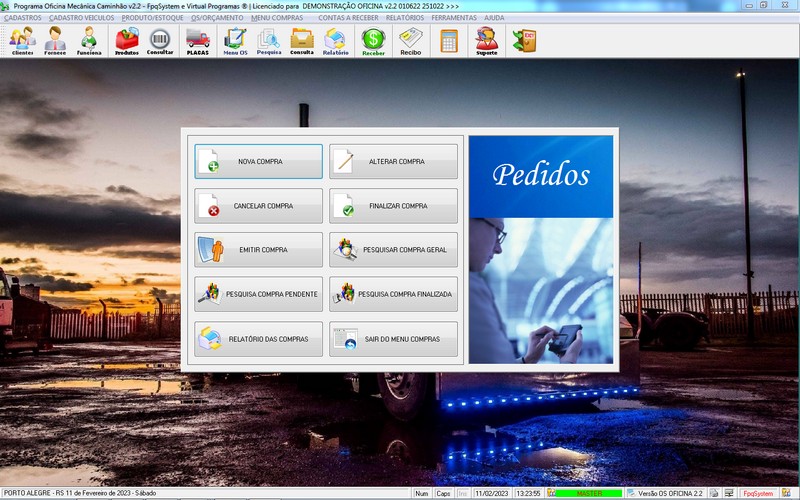The height and width of the screenshot is (500, 800).
Task: Click the date 11/02/2023 in status bar
Action: [x=492, y=493]
